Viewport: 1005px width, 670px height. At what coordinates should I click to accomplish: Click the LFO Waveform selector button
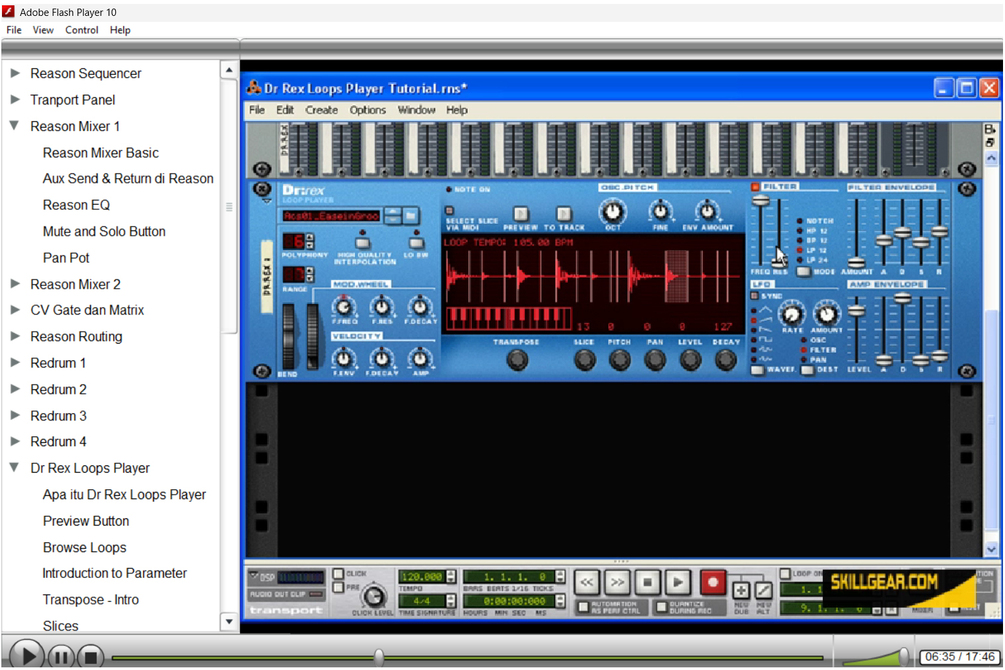(758, 370)
